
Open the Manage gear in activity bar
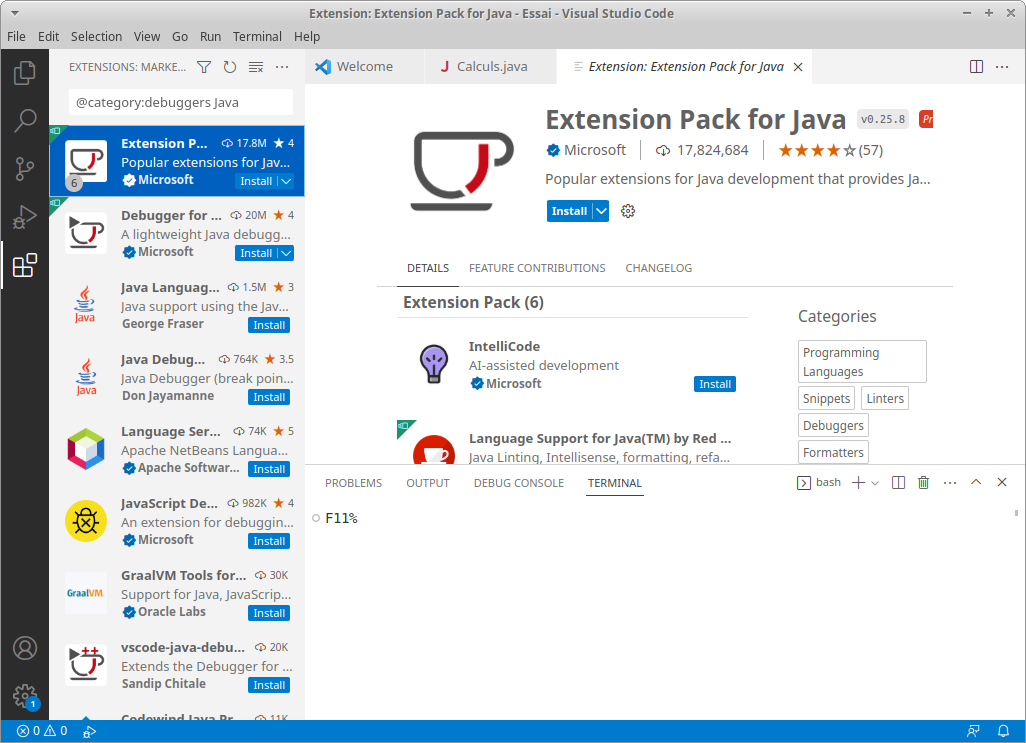click(25, 697)
